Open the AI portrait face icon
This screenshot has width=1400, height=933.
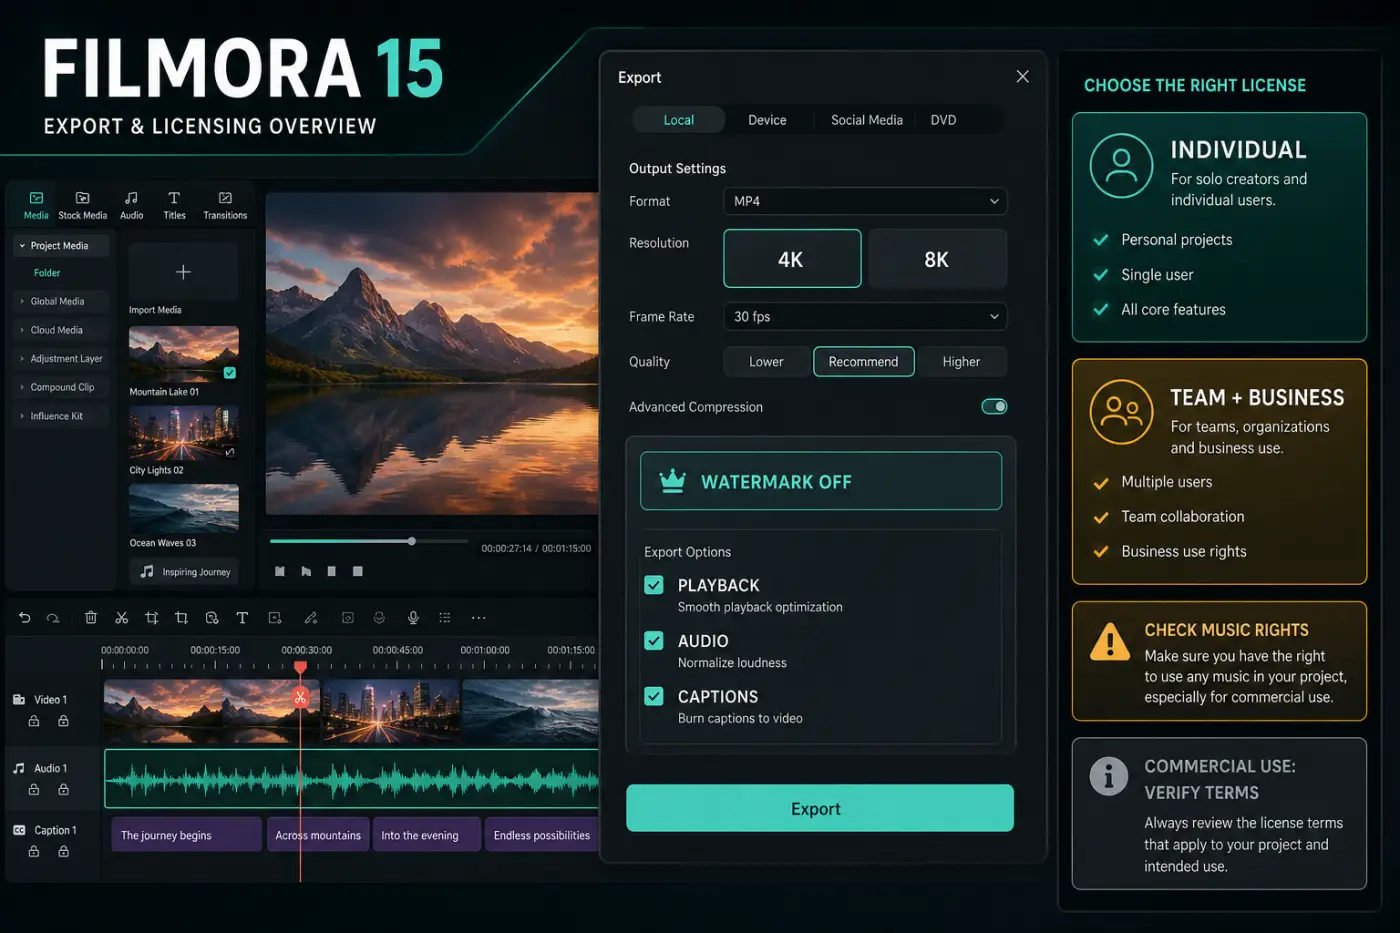pos(379,618)
